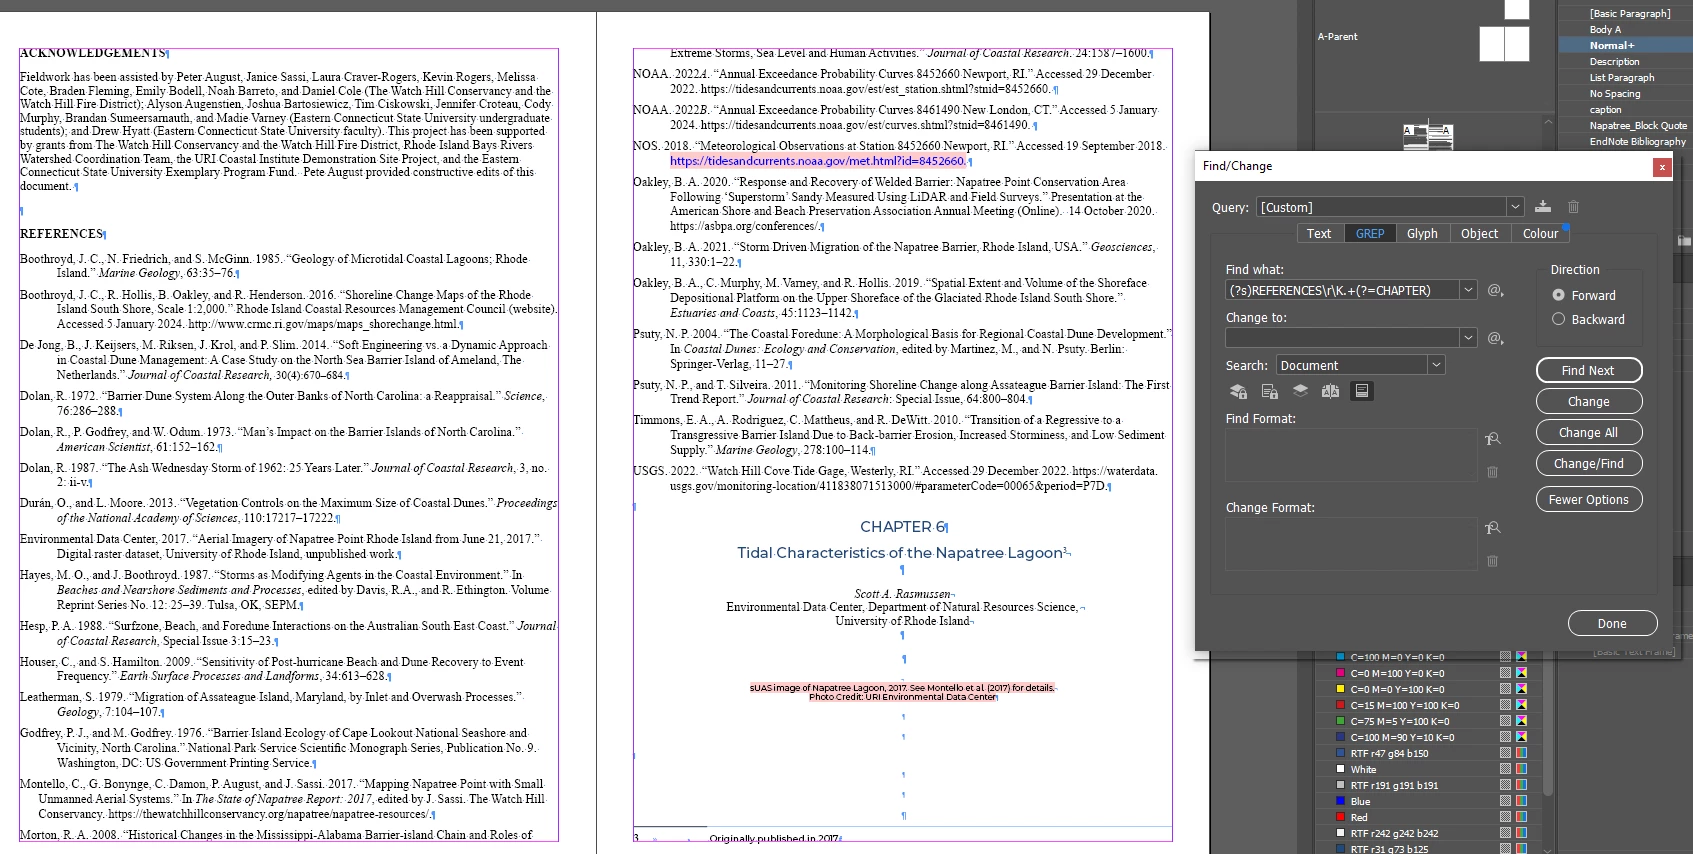Toggle Include Parent Pages search option
Screen dimensions: 1693x854
click(x=1330, y=391)
